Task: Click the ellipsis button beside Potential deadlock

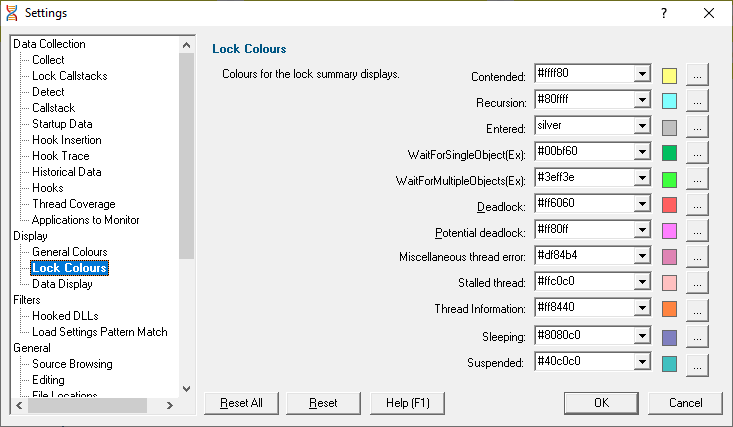Action: [x=697, y=231]
